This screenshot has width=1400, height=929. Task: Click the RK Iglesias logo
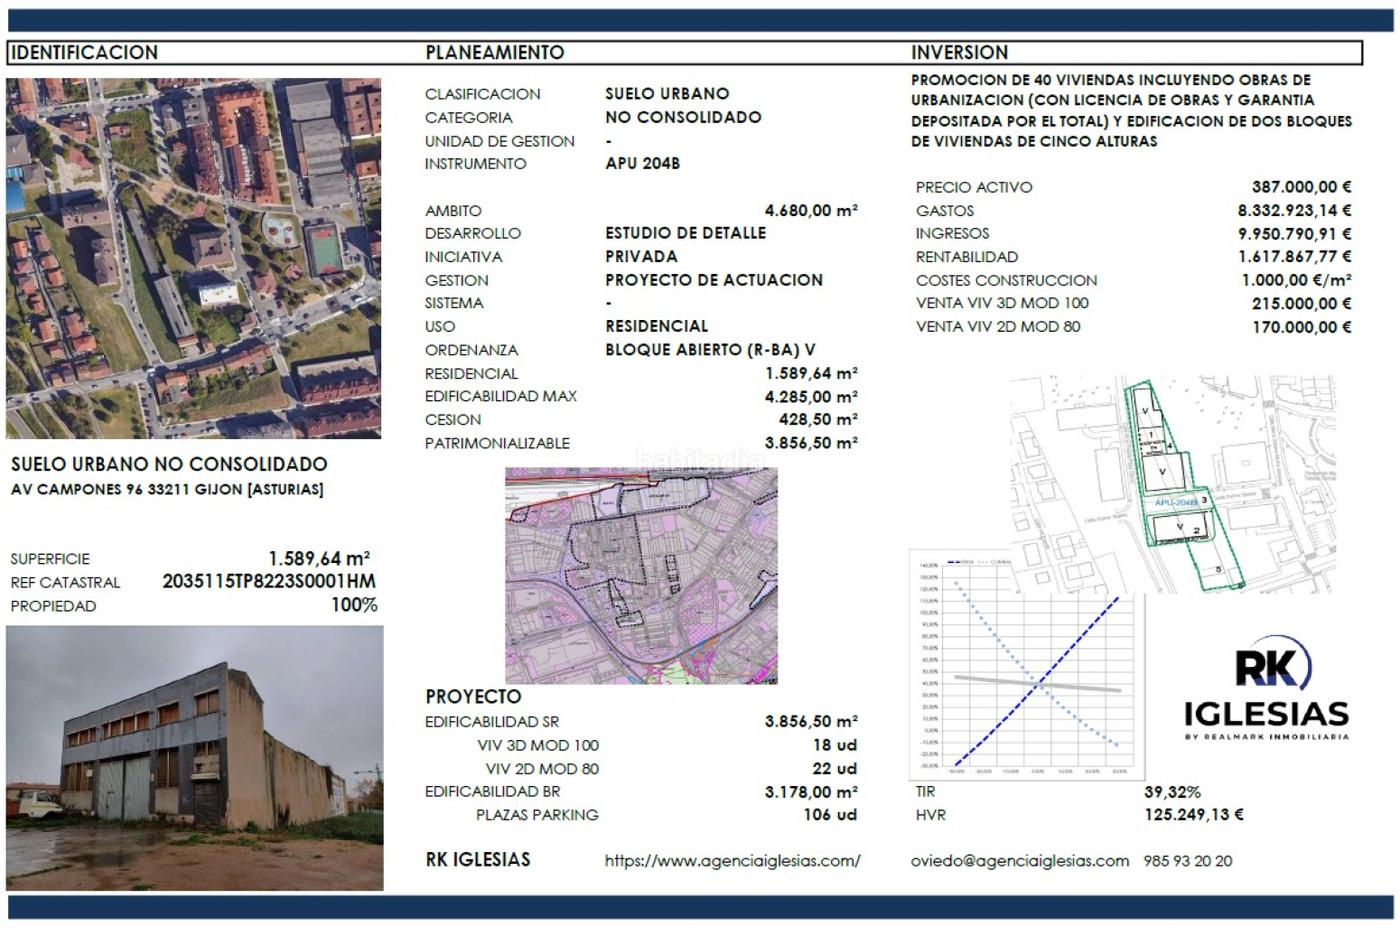1266,690
